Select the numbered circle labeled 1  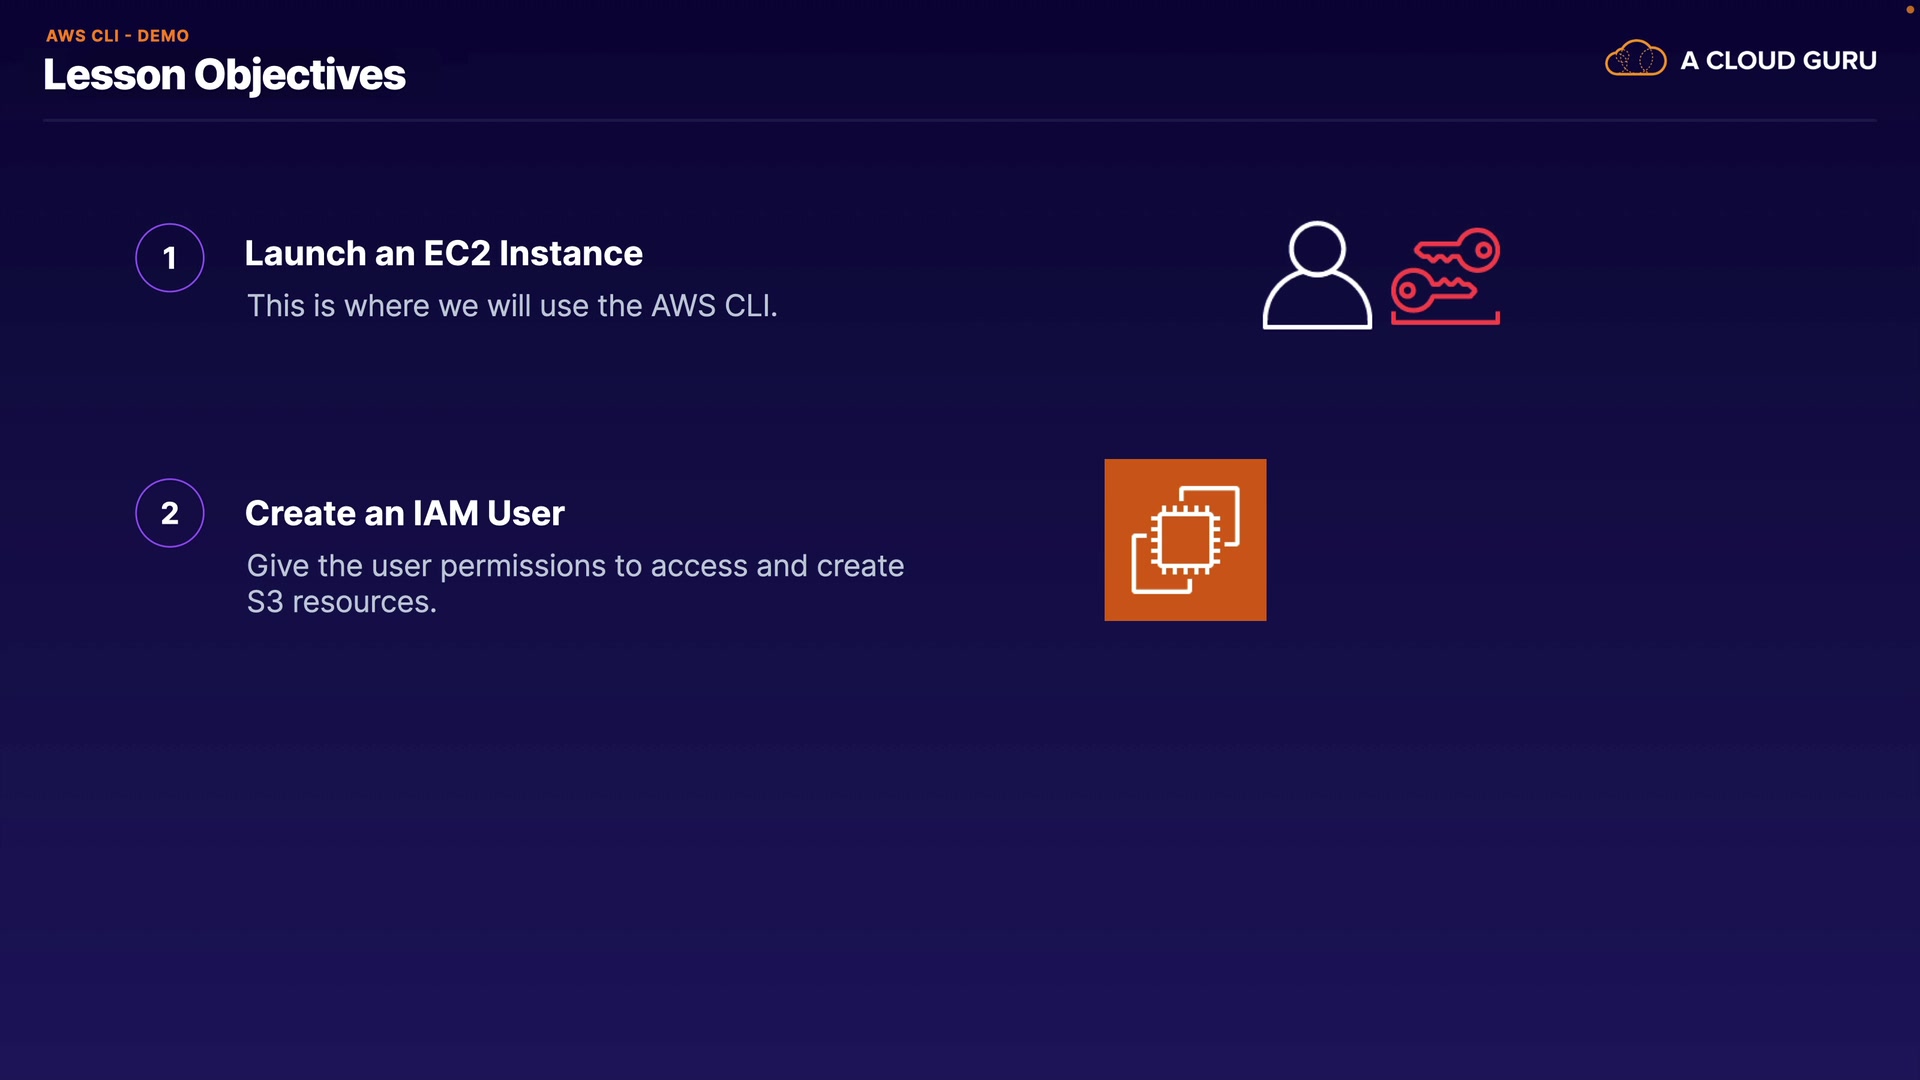tap(170, 258)
